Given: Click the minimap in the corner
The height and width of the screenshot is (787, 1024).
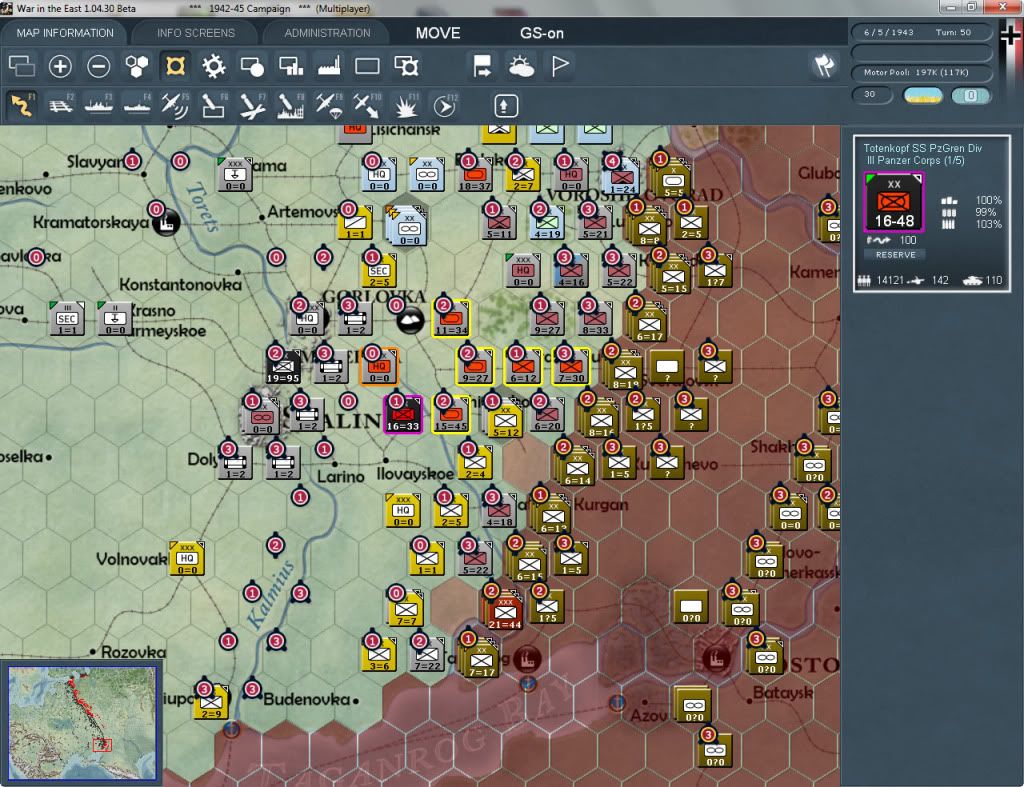Looking at the screenshot, I should (x=82, y=723).
